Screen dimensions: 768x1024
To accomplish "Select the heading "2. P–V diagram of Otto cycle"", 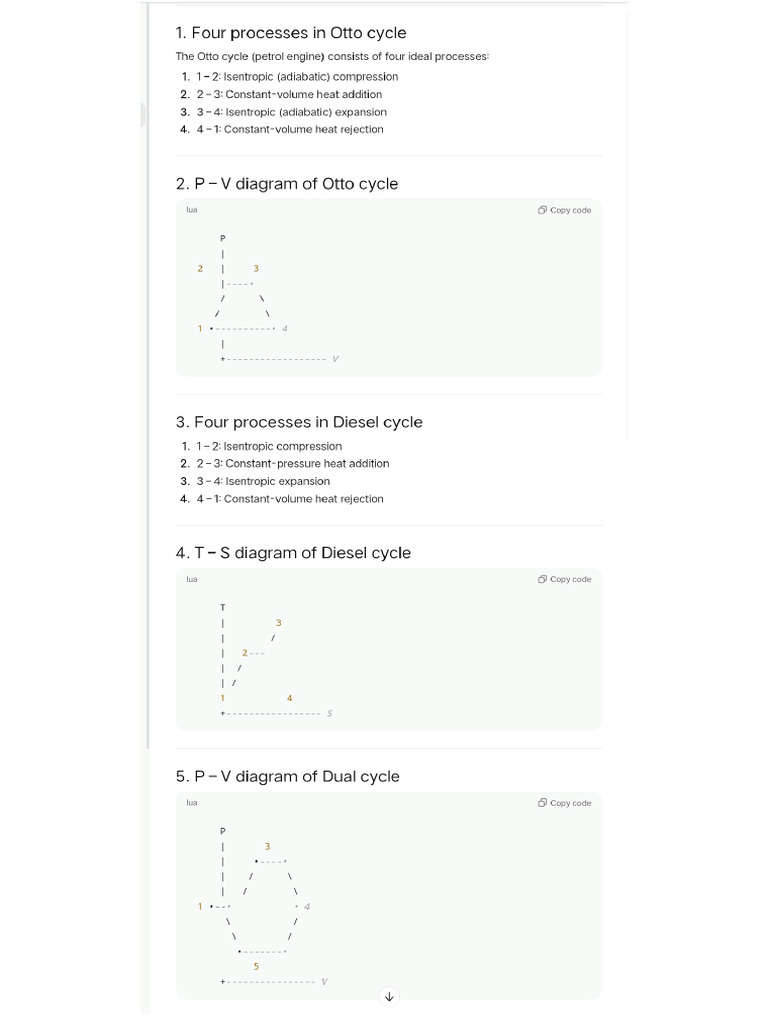I will [287, 184].
